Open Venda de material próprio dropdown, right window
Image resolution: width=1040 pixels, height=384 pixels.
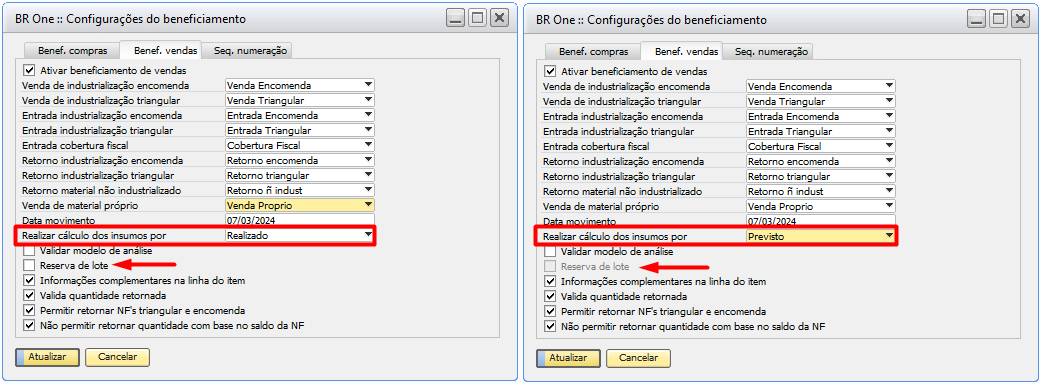point(820,206)
